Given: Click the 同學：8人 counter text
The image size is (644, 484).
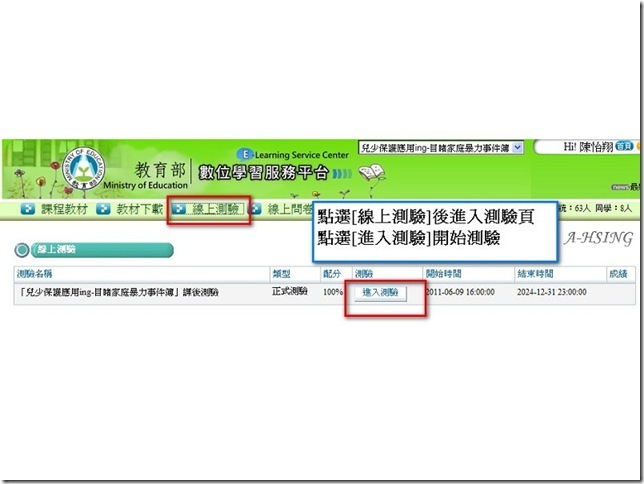Looking at the screenshot, I should pyautogui.click(x=614, y=209).
